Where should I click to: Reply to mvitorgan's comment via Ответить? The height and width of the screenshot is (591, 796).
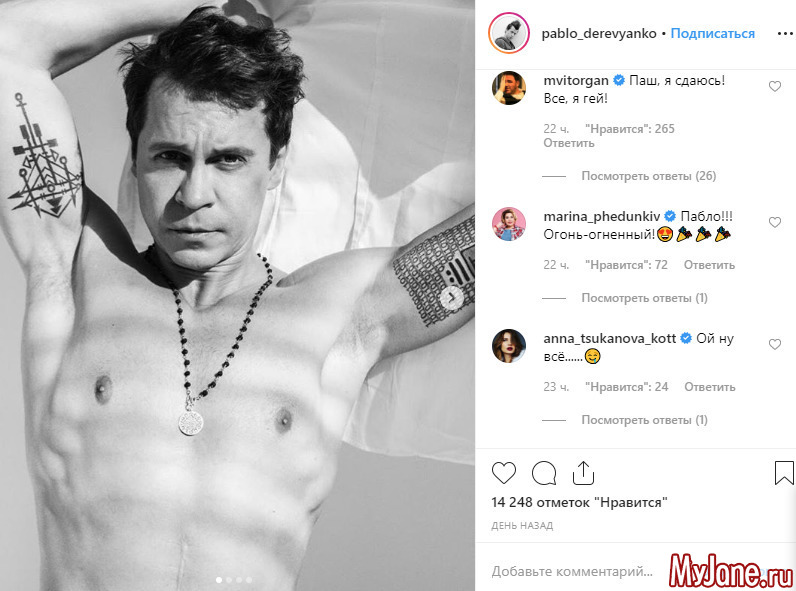tap(569, 143)
